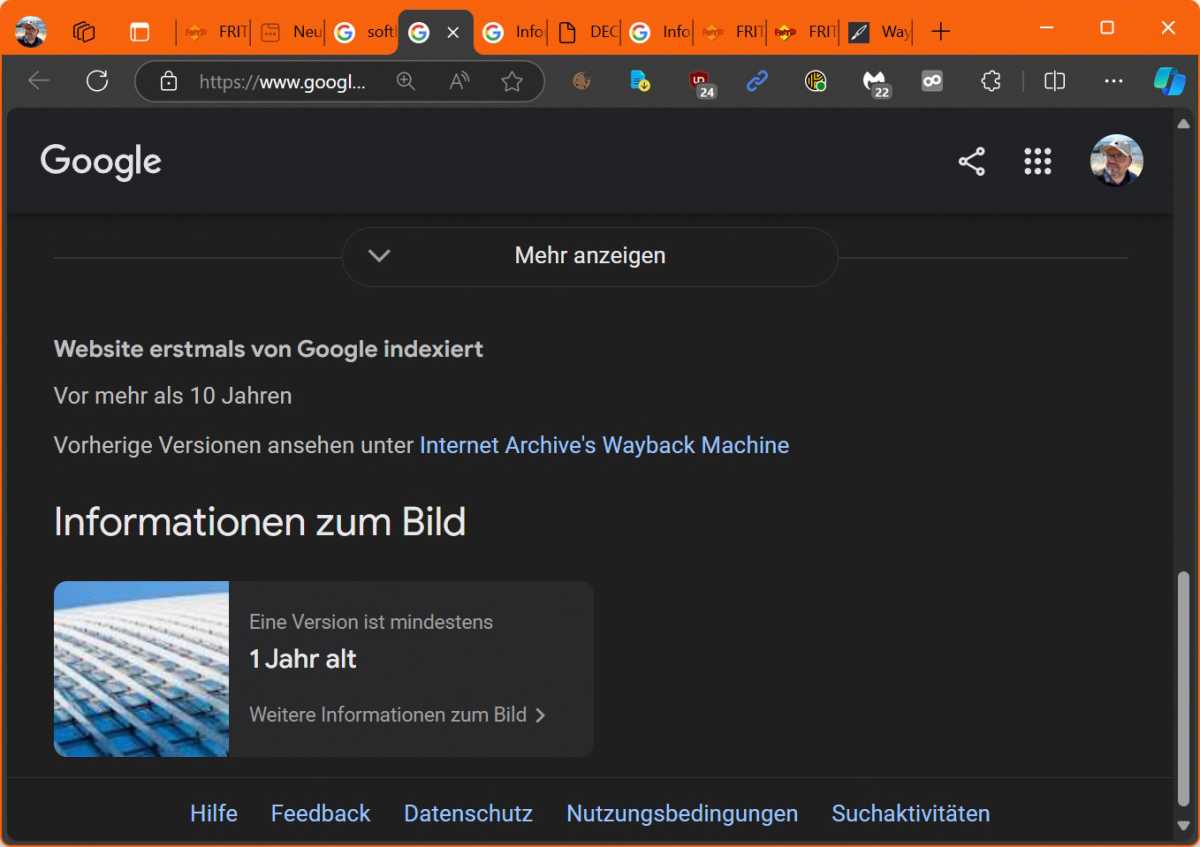Share this page using share icon
Viewport: 1200px width, 847px height.
972,162
